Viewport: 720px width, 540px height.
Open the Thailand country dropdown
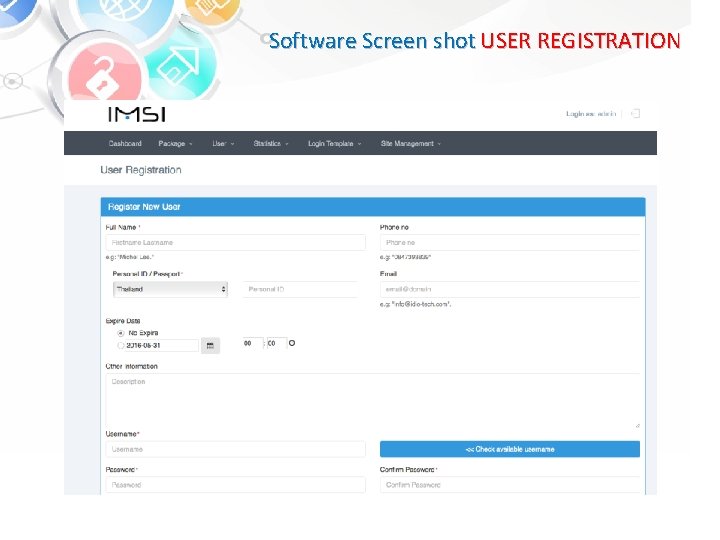pos(170,289)
